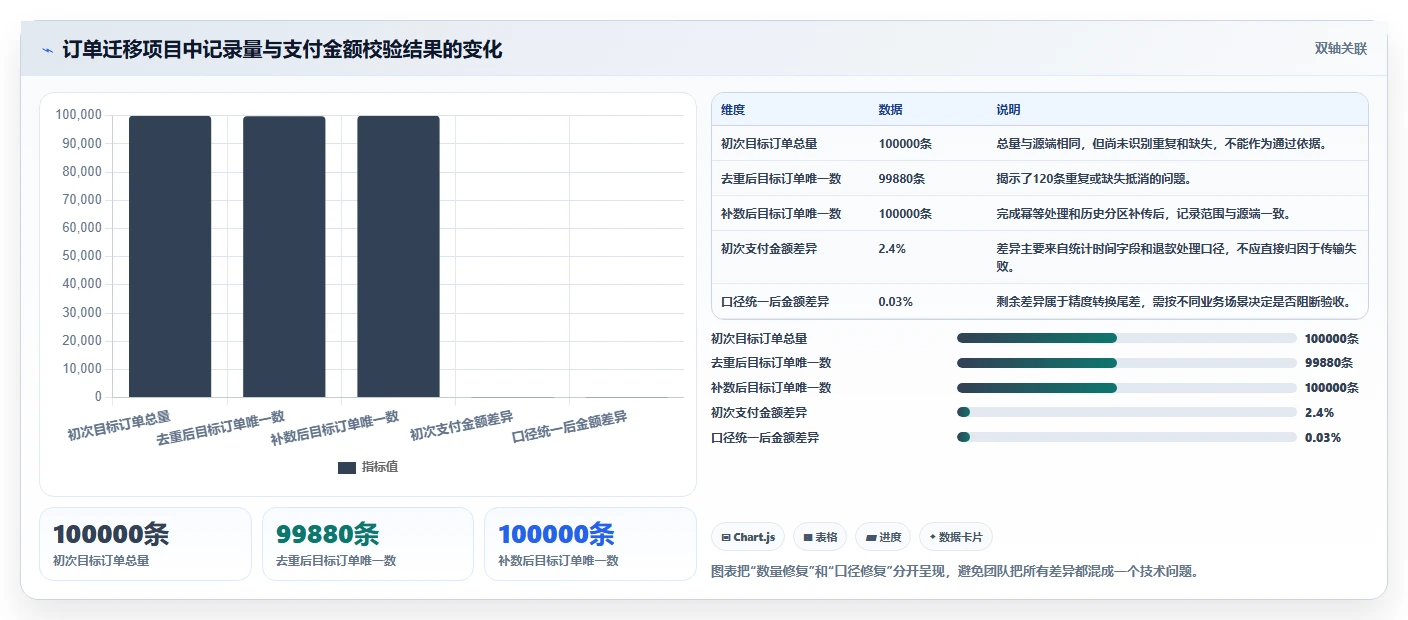
Task: Click y-axis label 100,000
Action: tap(78, 115)
